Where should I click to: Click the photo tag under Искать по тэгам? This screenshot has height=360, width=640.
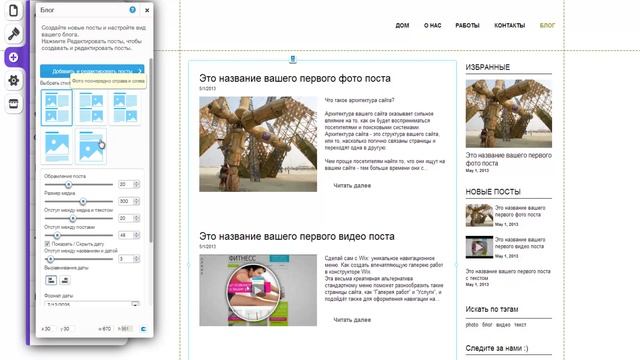pos(472,325)
